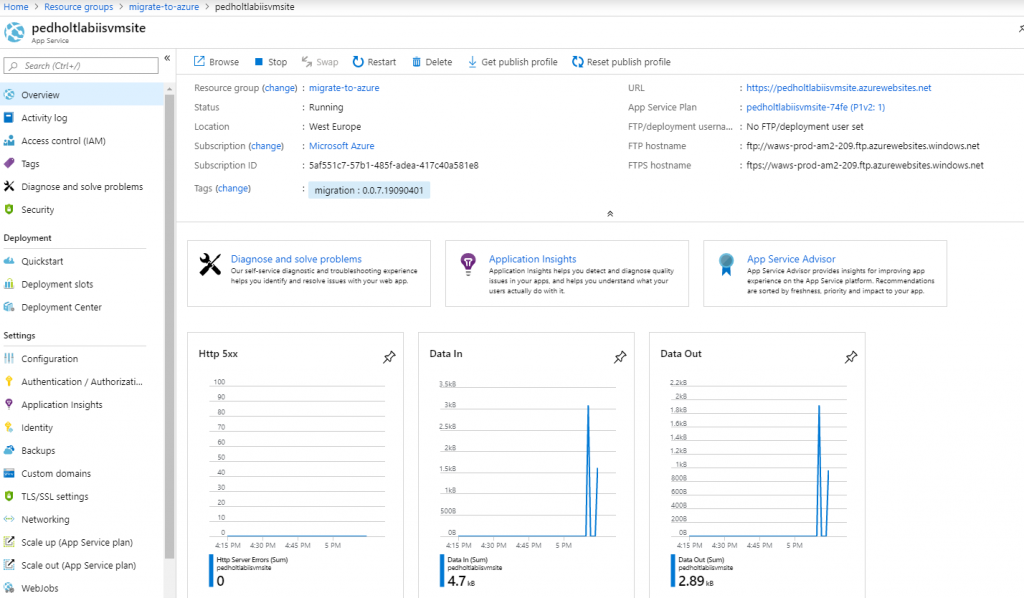Click Get publish profile button
This screenshot has width=1024, height=598.
[513, 62]
